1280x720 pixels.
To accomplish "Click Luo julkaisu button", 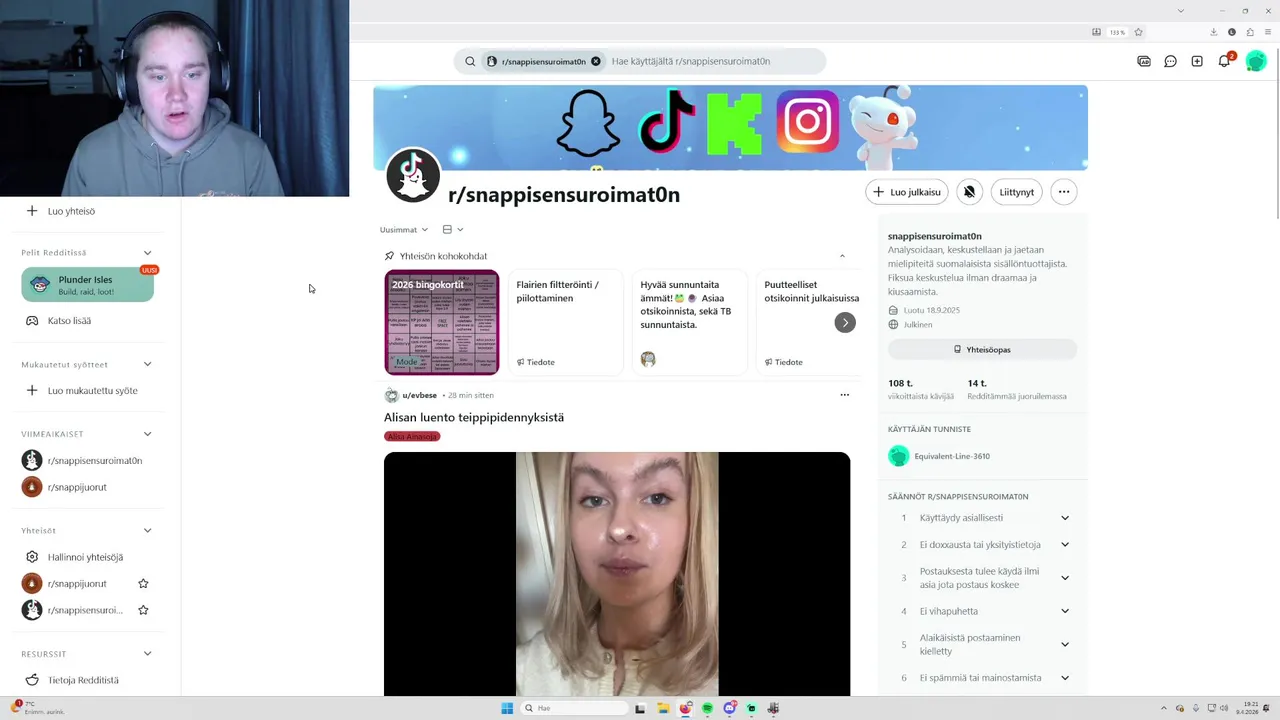I will click(907, 192).
